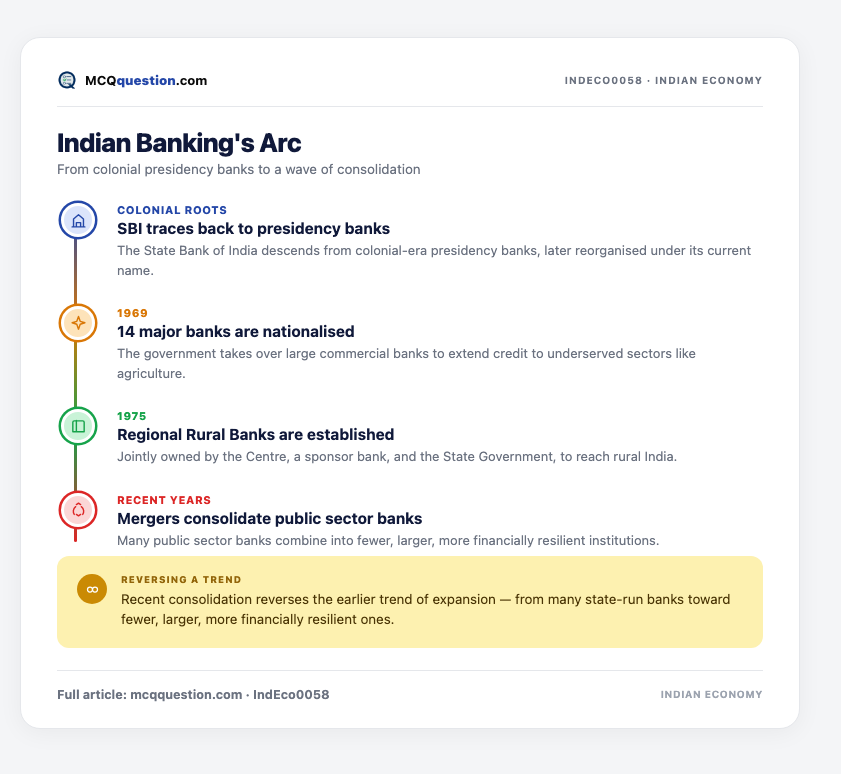The width and height of the screenshot is (841, 774).
Task: Click the MCQquestion logo icon
Action: pyautogui.click(x=67, y=80)
